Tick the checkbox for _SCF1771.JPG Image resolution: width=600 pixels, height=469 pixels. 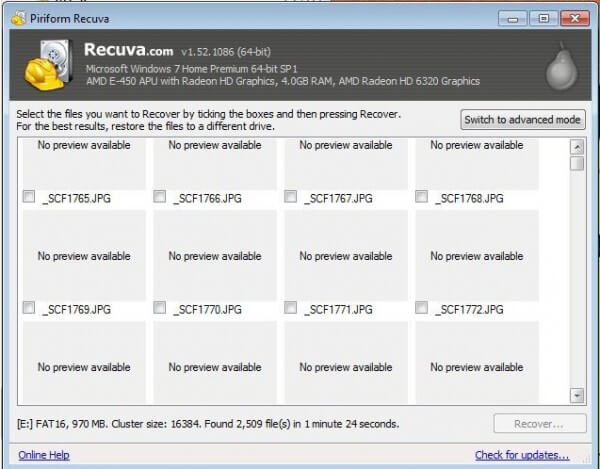click(x=290, y=308)
